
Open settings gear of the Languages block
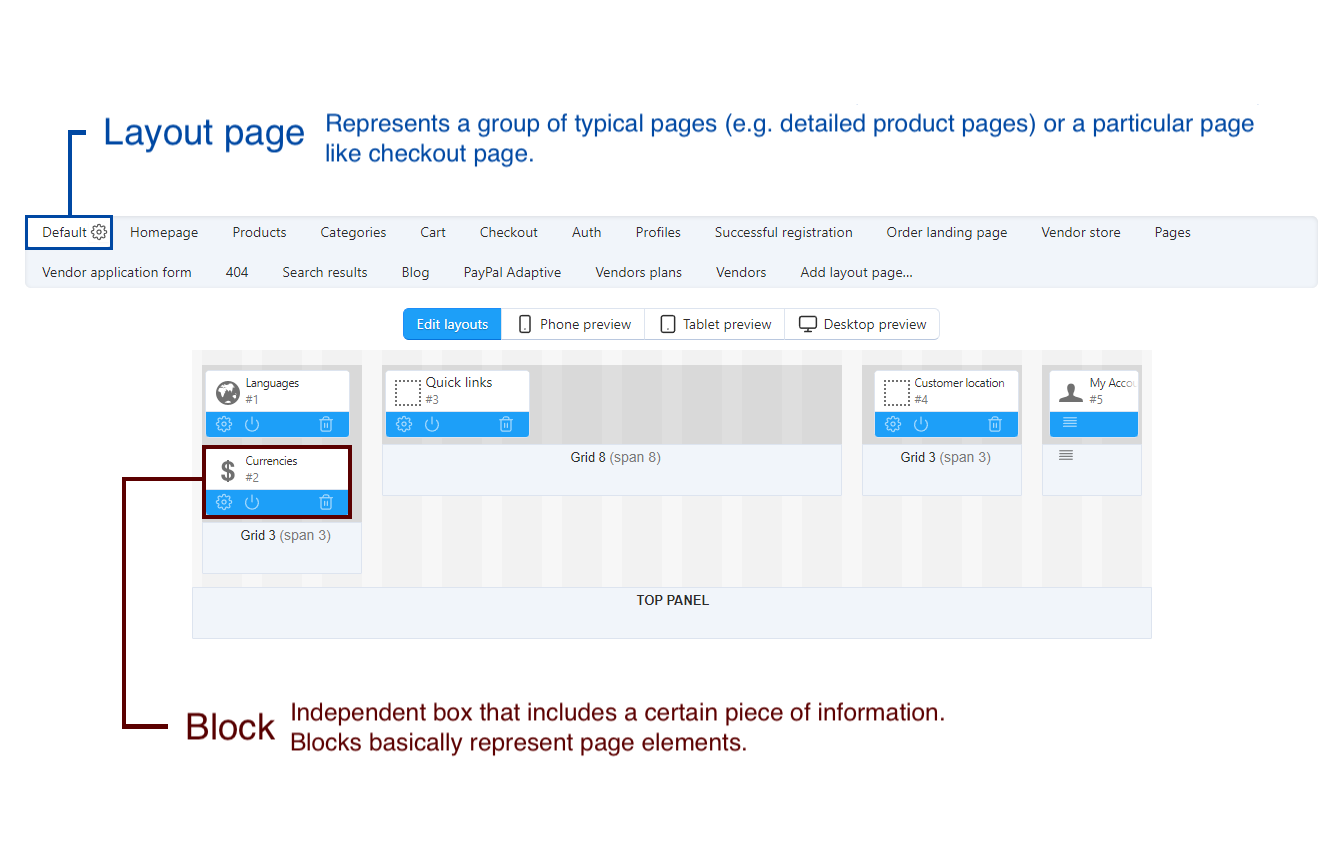coord(224,424)
